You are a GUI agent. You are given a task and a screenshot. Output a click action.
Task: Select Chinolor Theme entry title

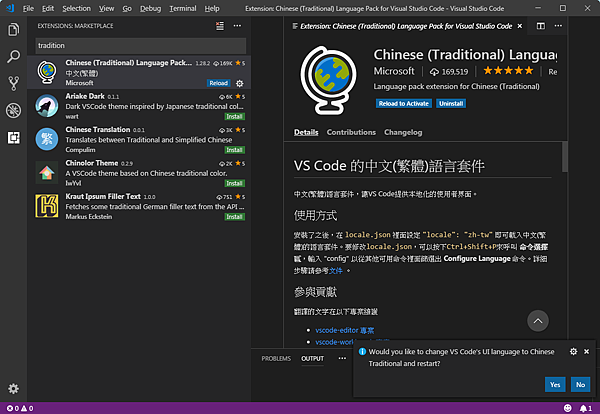pos(91,163)
